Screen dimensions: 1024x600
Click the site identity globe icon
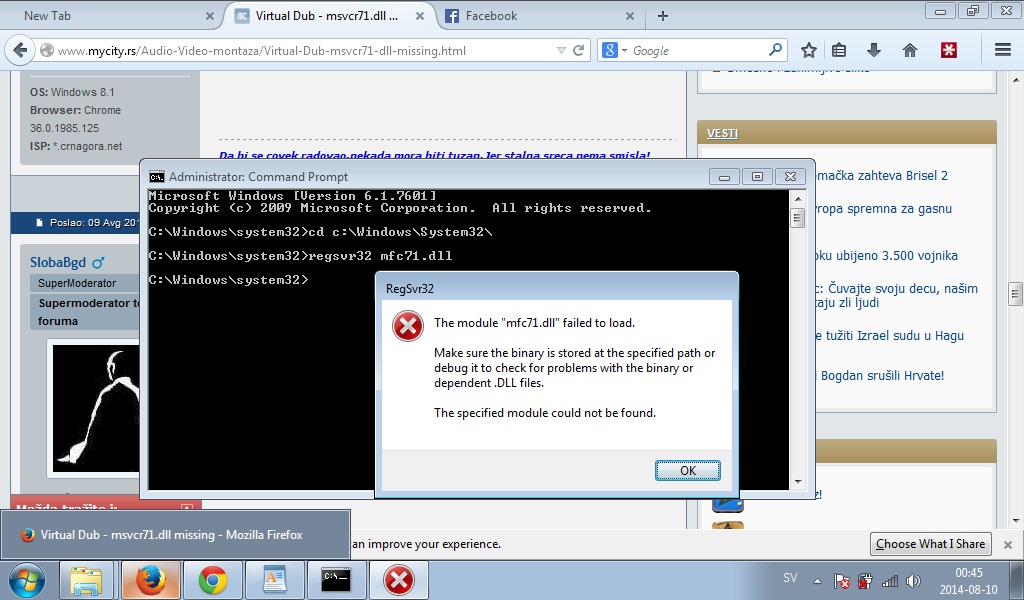(x=46, y=50)
